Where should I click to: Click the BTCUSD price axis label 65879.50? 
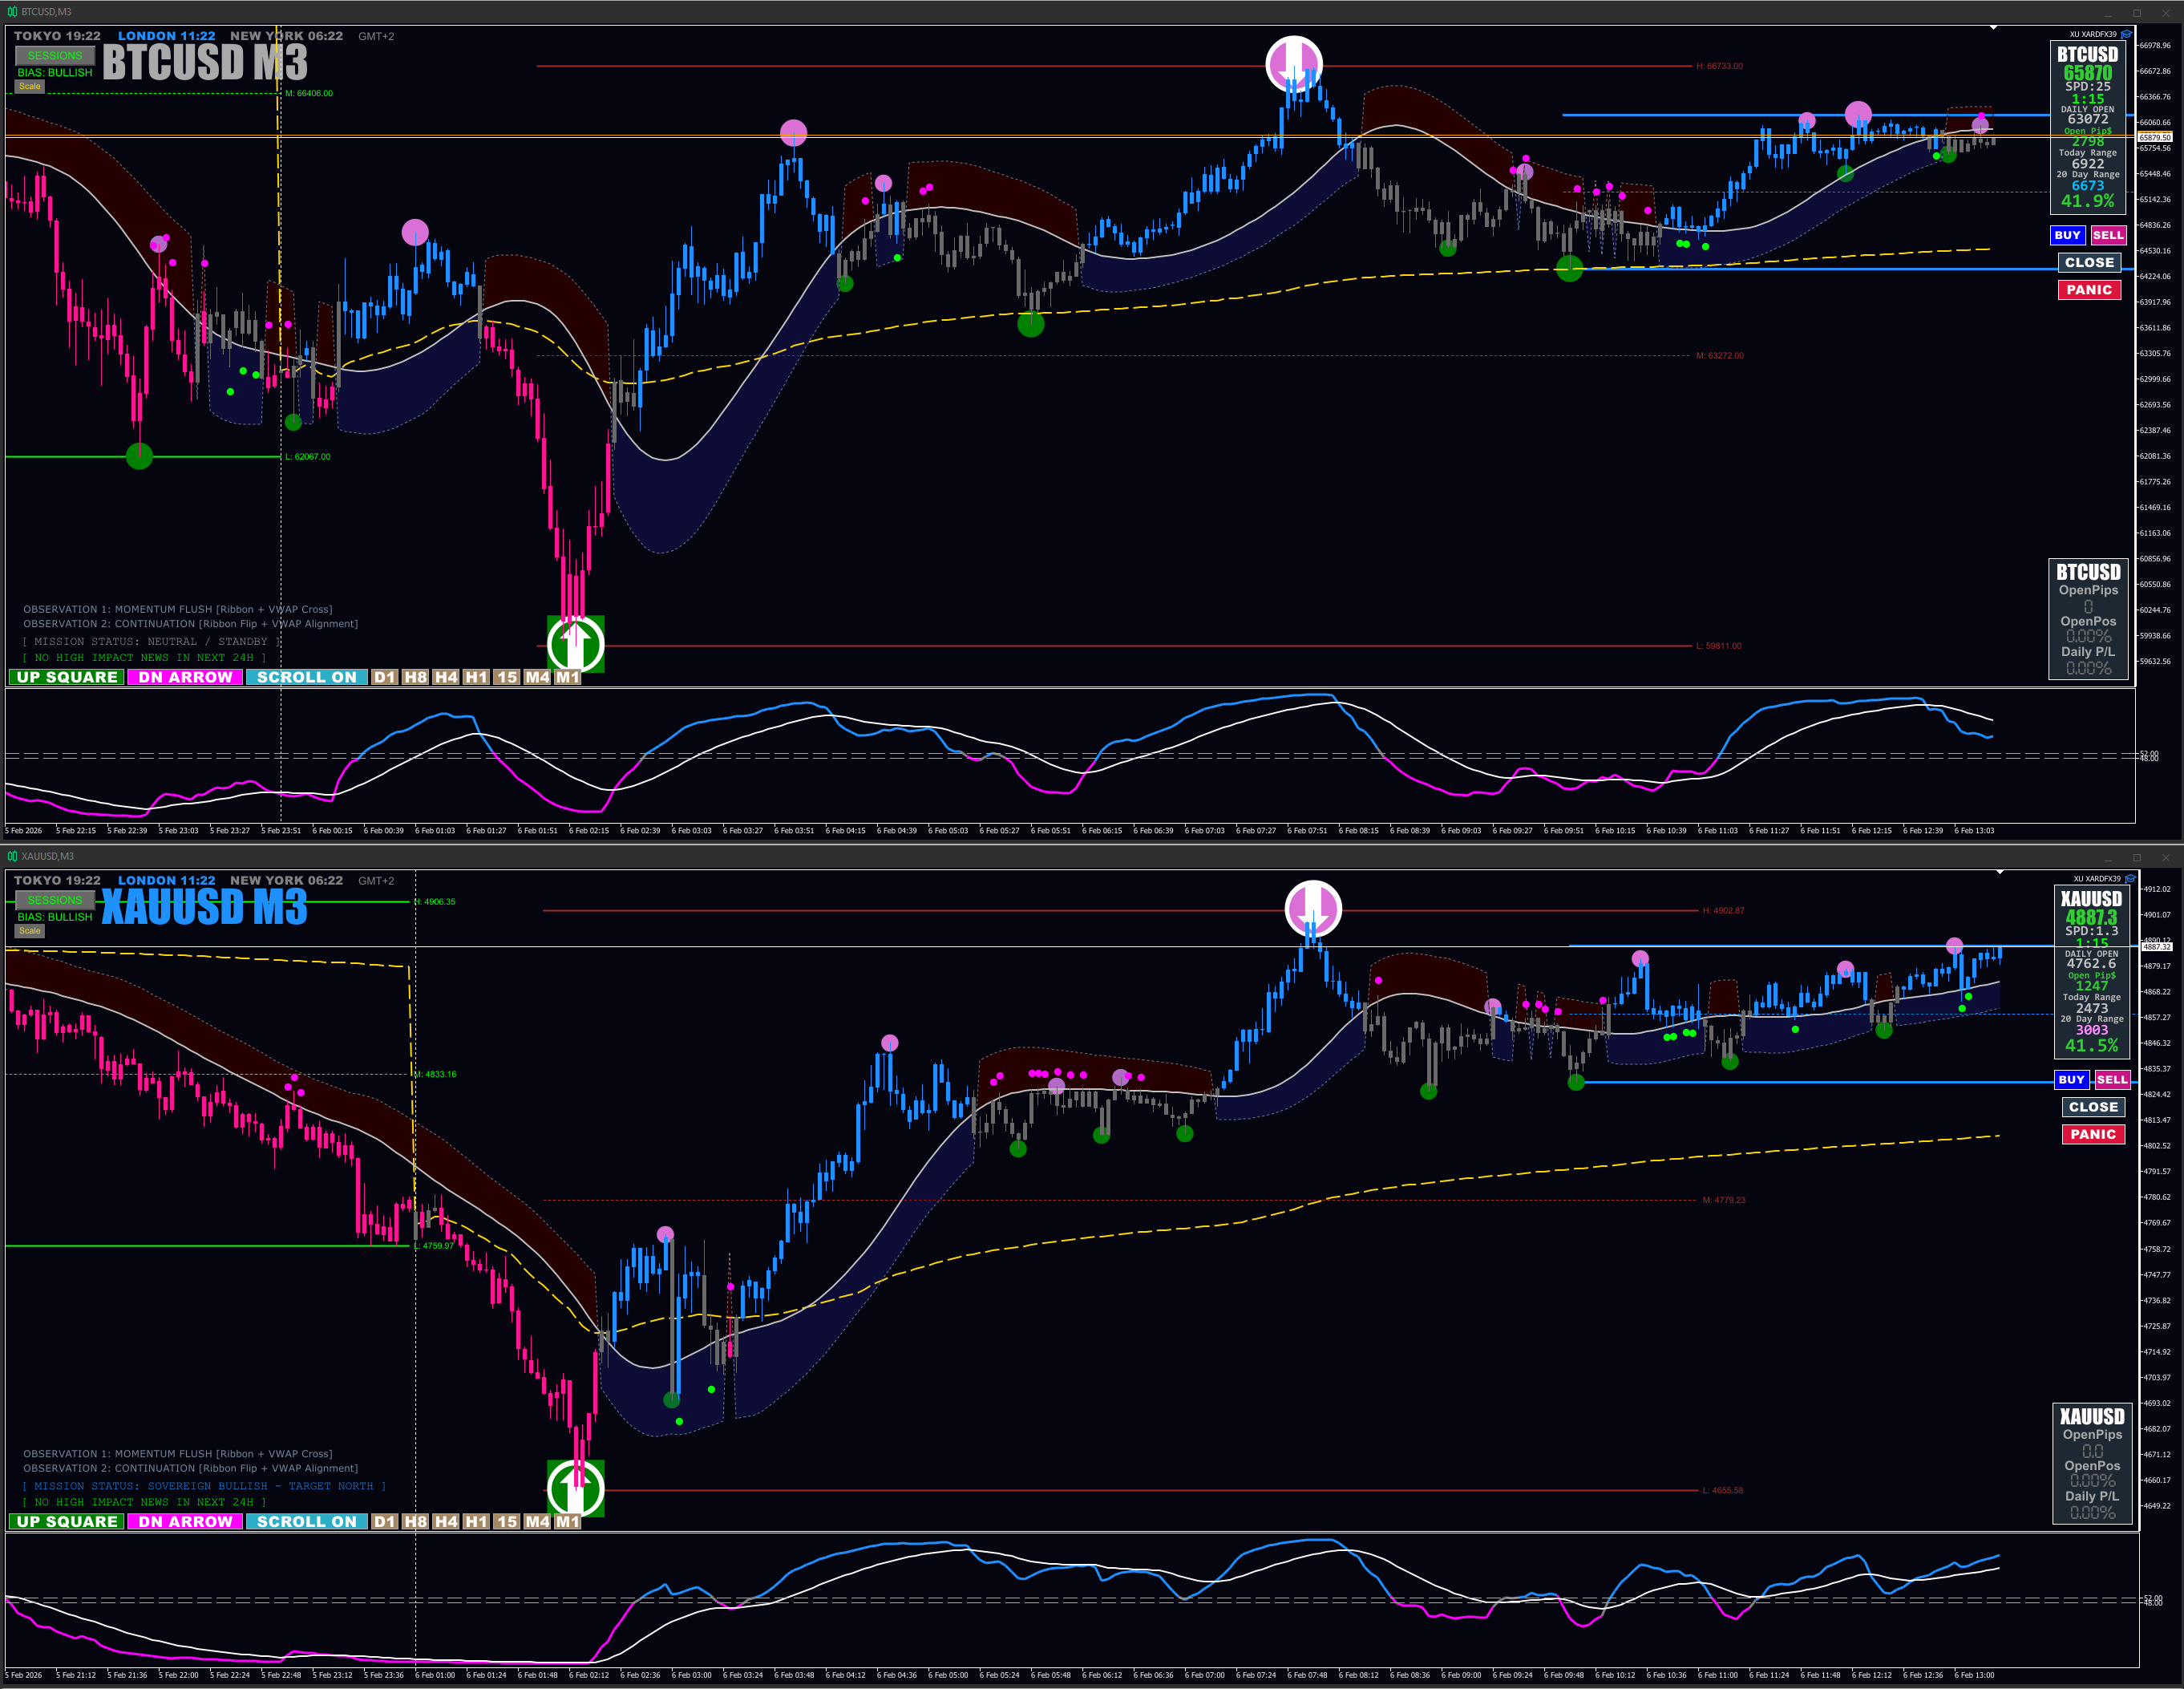point(2154,137)
